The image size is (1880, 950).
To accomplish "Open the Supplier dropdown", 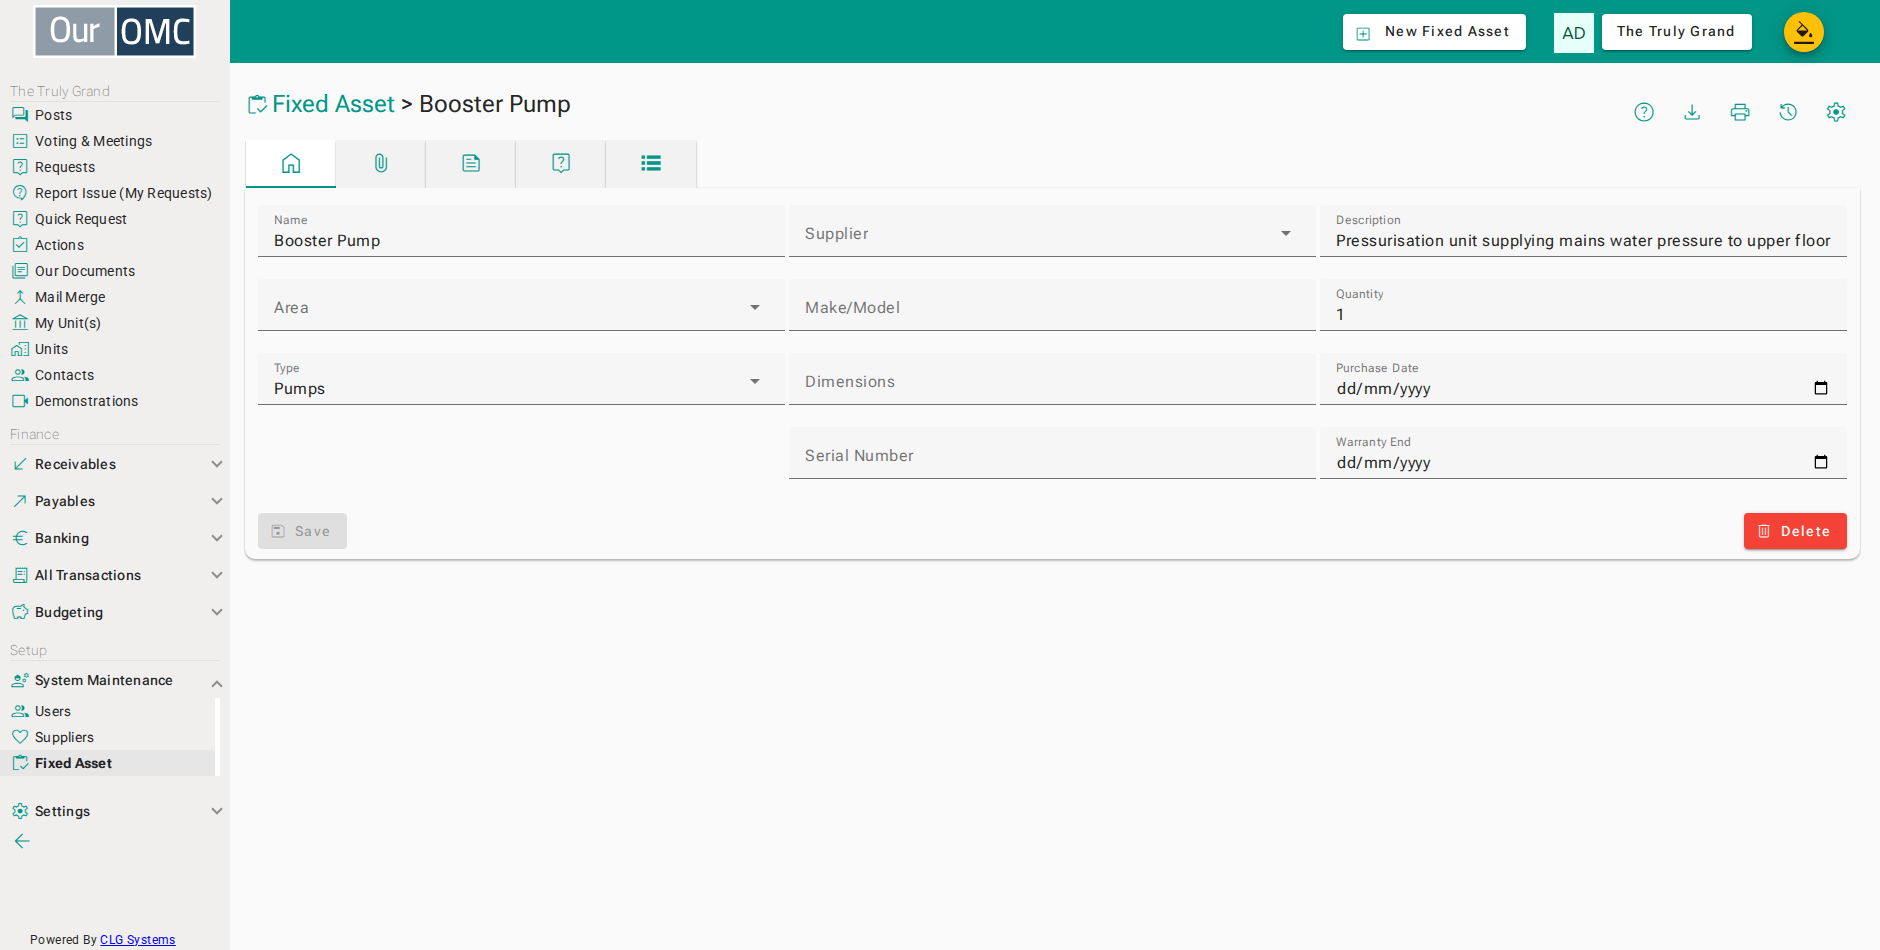I will click(x=1051, y=231).
